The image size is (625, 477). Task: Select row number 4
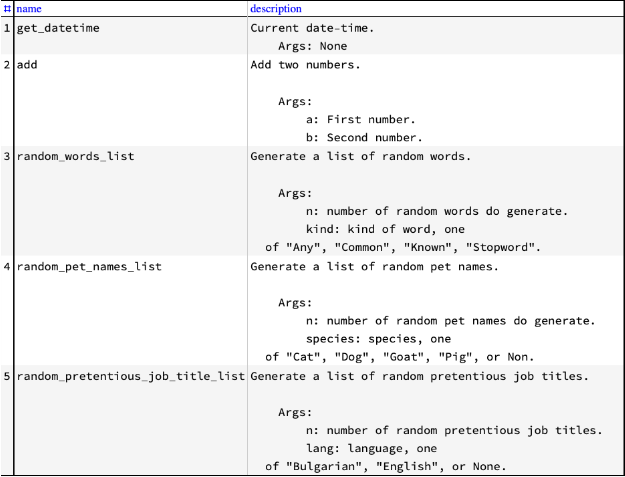point(7,266)
